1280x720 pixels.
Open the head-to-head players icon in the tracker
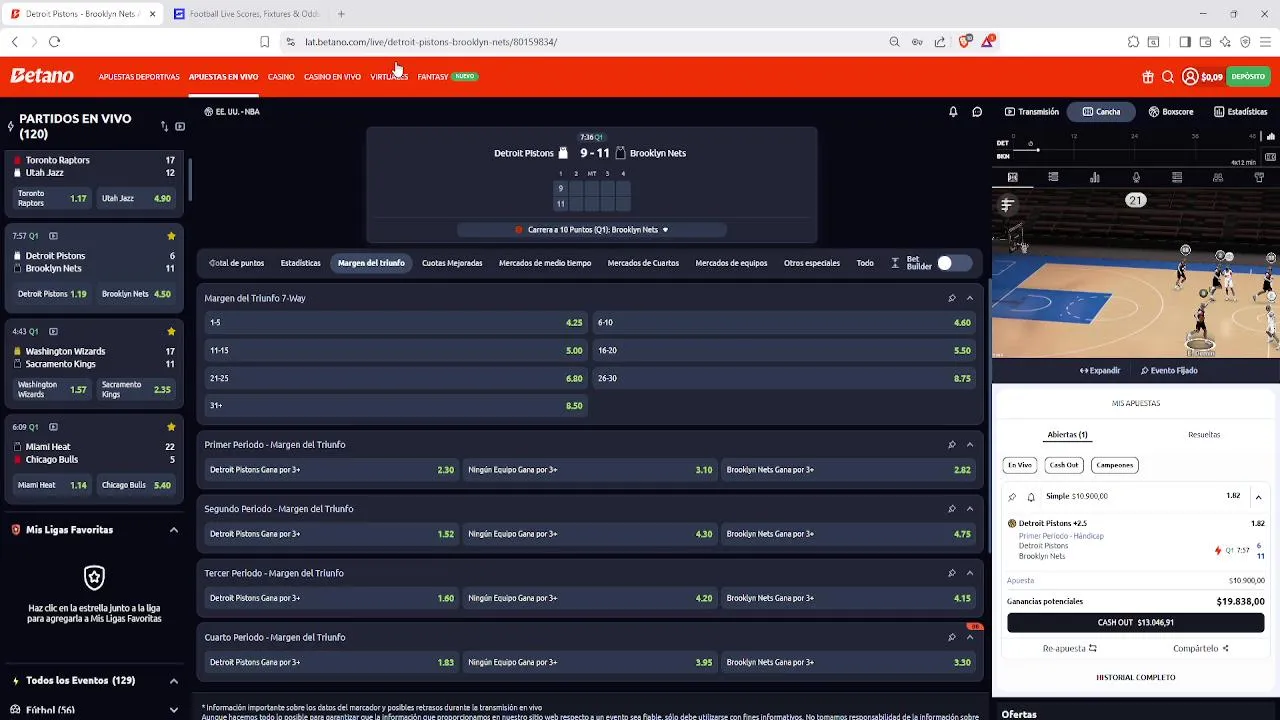click(1218, 178)
